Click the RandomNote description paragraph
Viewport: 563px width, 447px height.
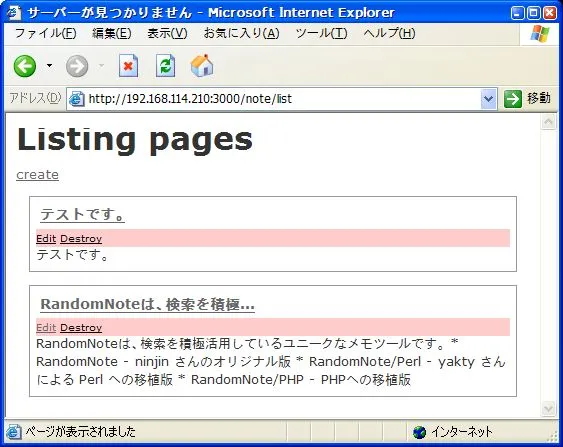[271, 362]
